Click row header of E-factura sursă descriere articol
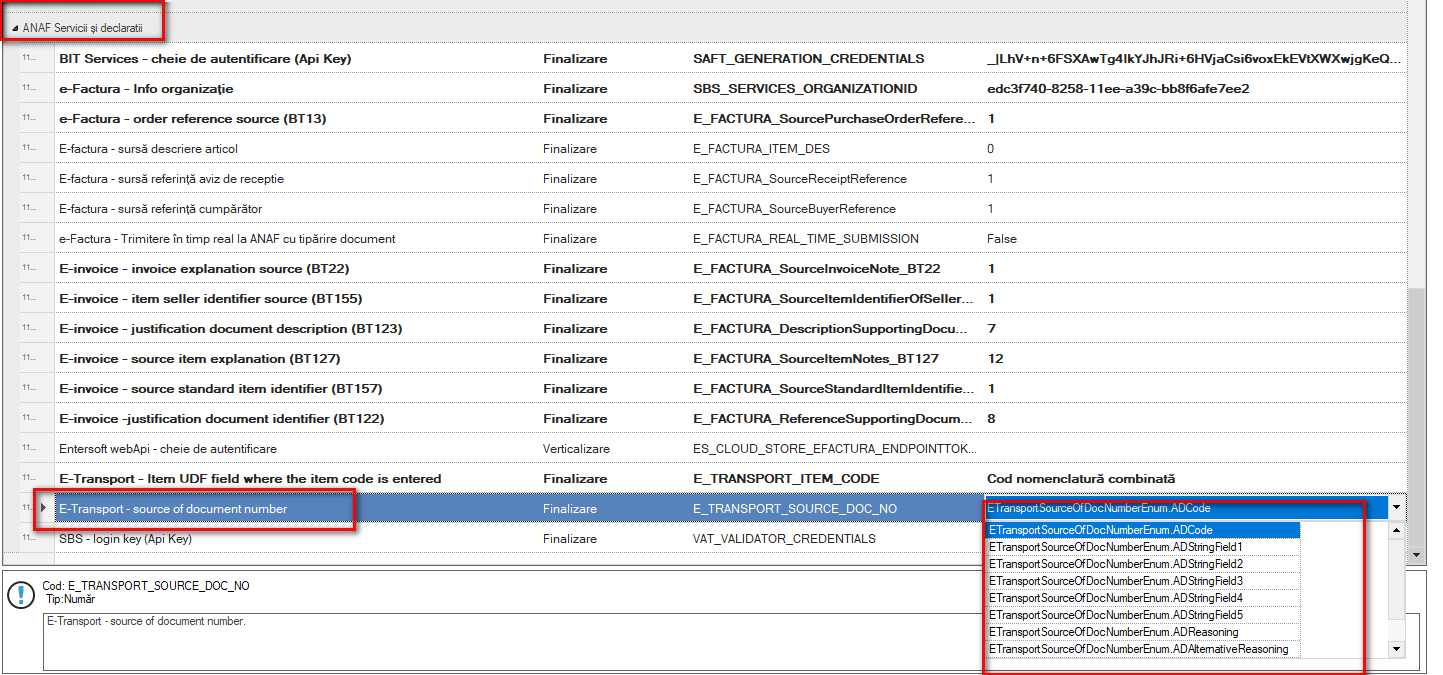1443x675 pixels. 37,149
